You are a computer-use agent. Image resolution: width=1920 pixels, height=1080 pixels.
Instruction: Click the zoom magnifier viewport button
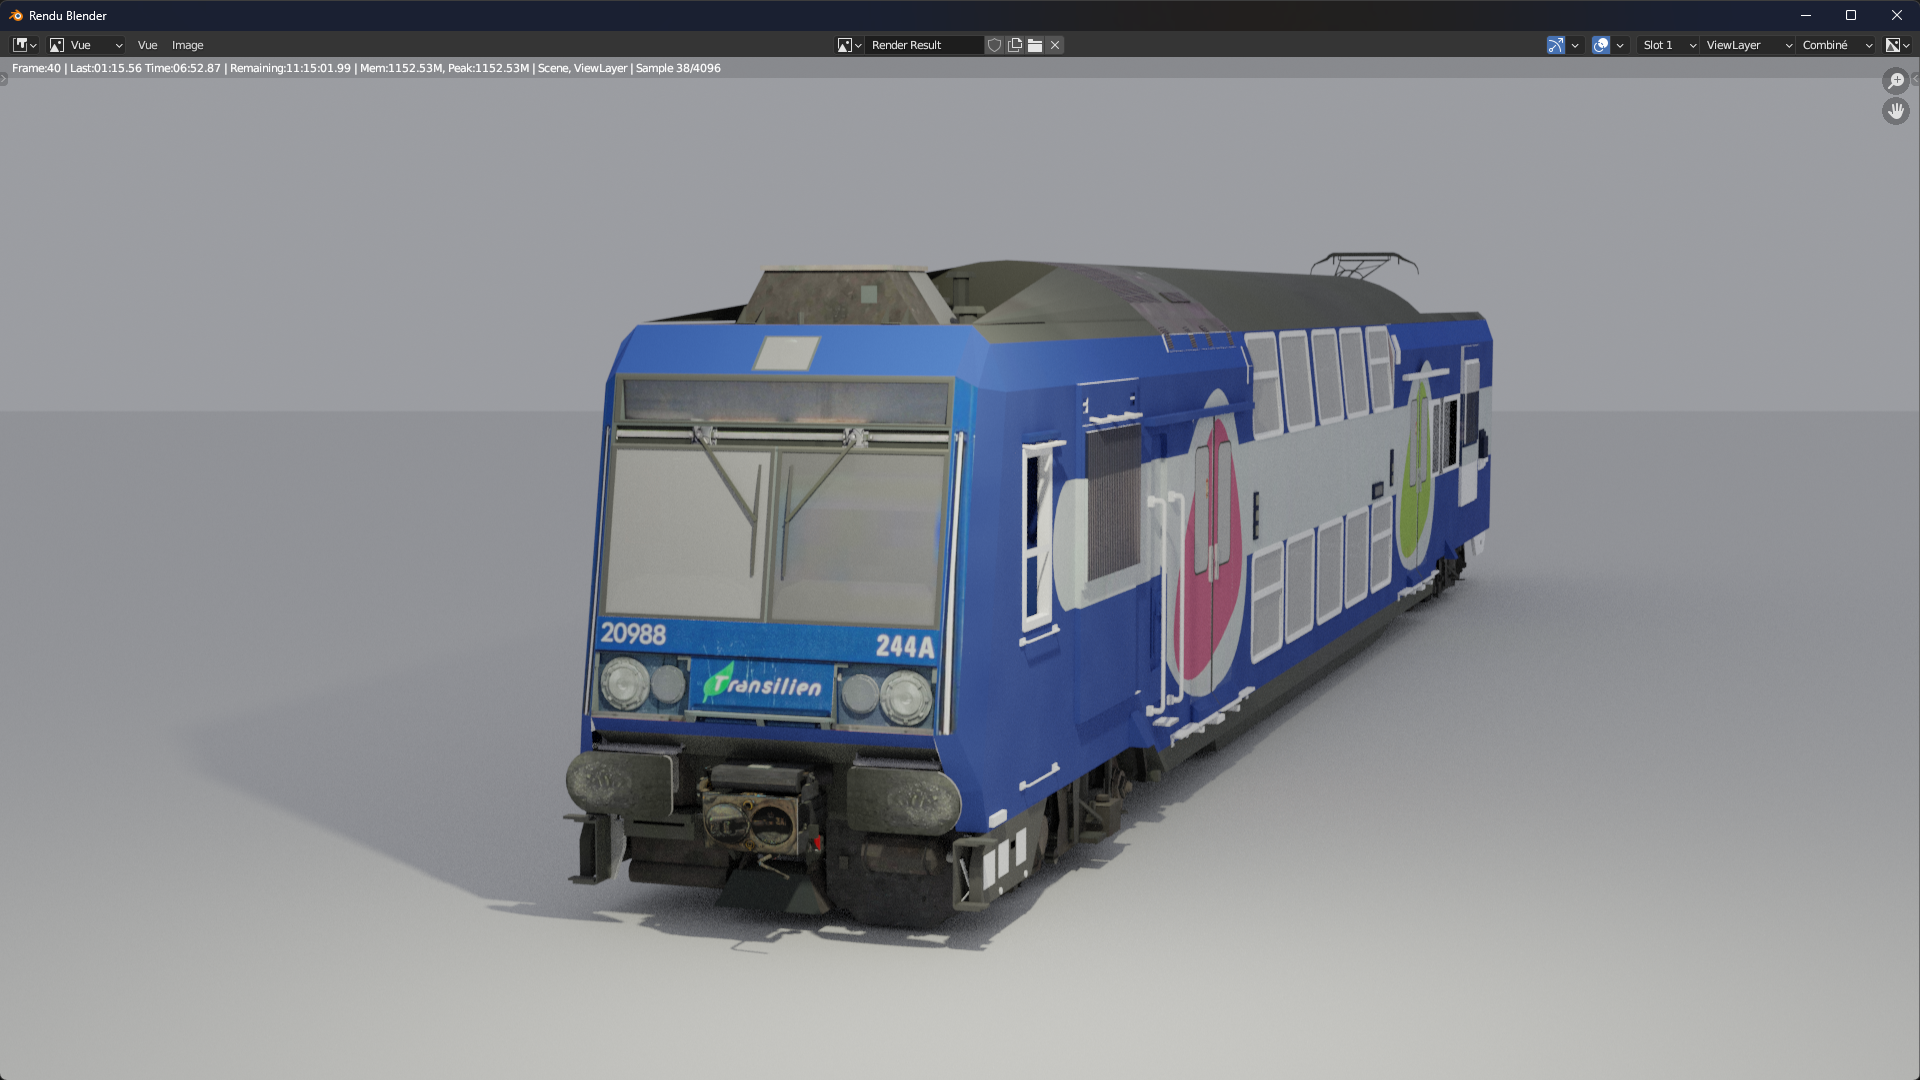(1895, 81)
